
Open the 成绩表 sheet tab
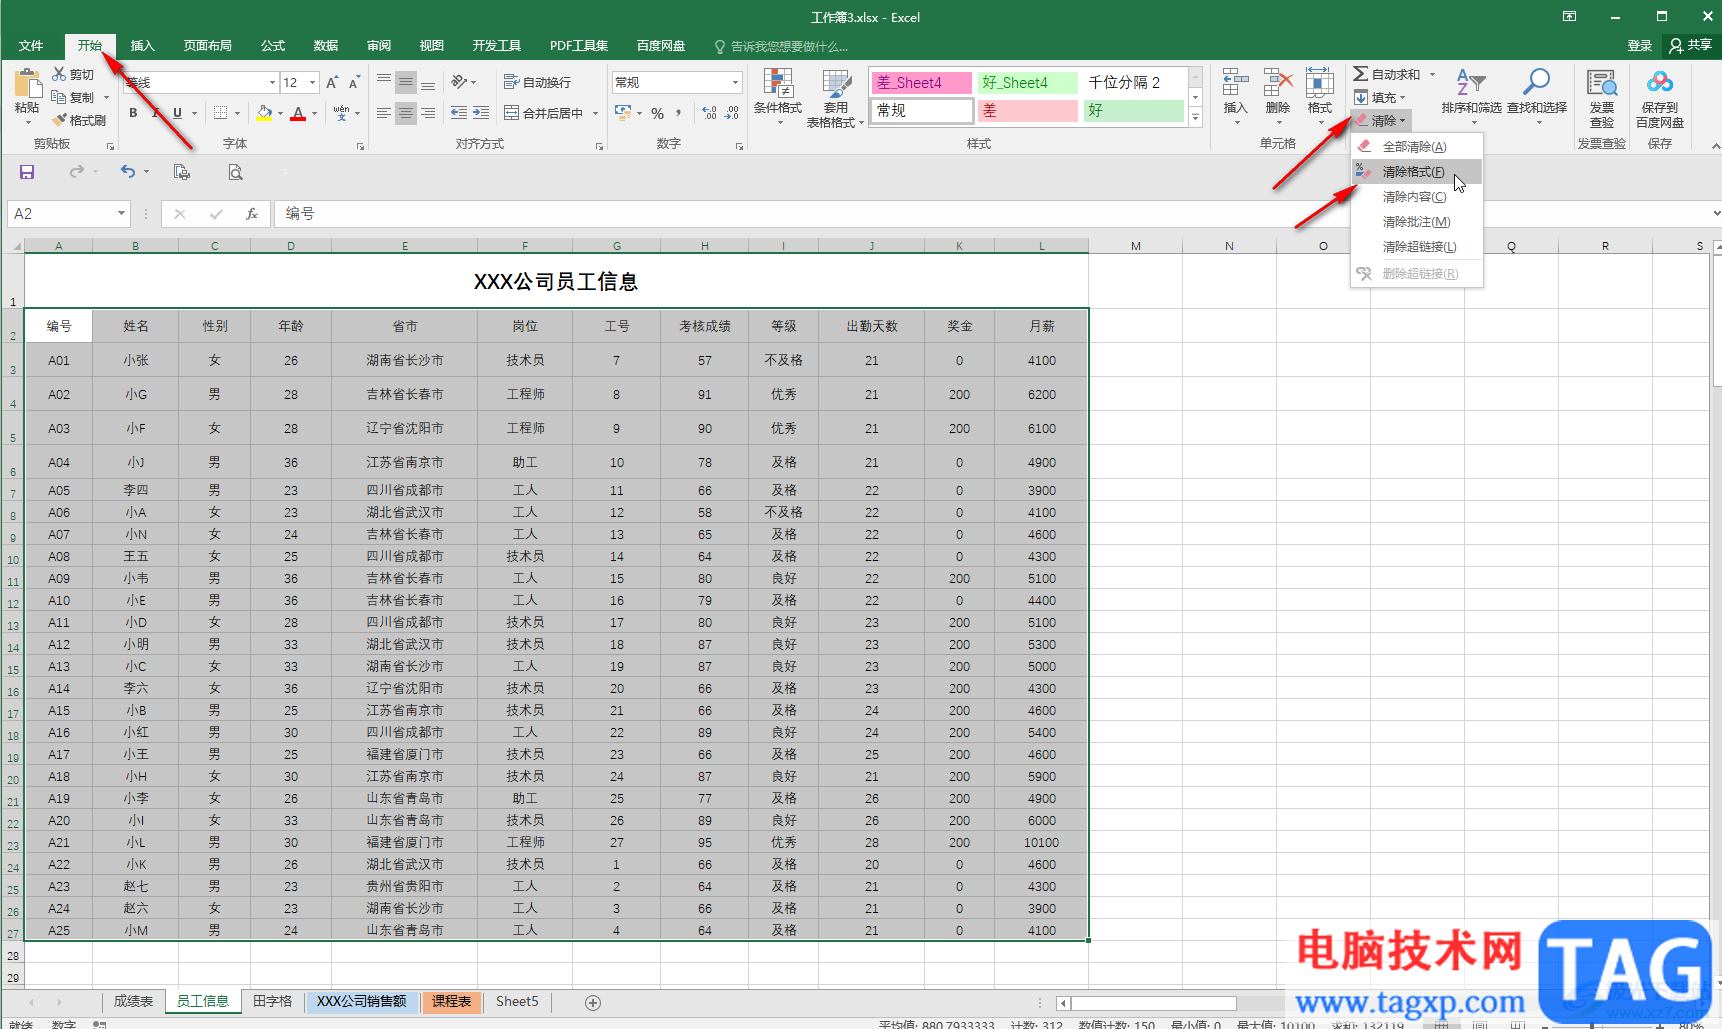pos(133,1001)
